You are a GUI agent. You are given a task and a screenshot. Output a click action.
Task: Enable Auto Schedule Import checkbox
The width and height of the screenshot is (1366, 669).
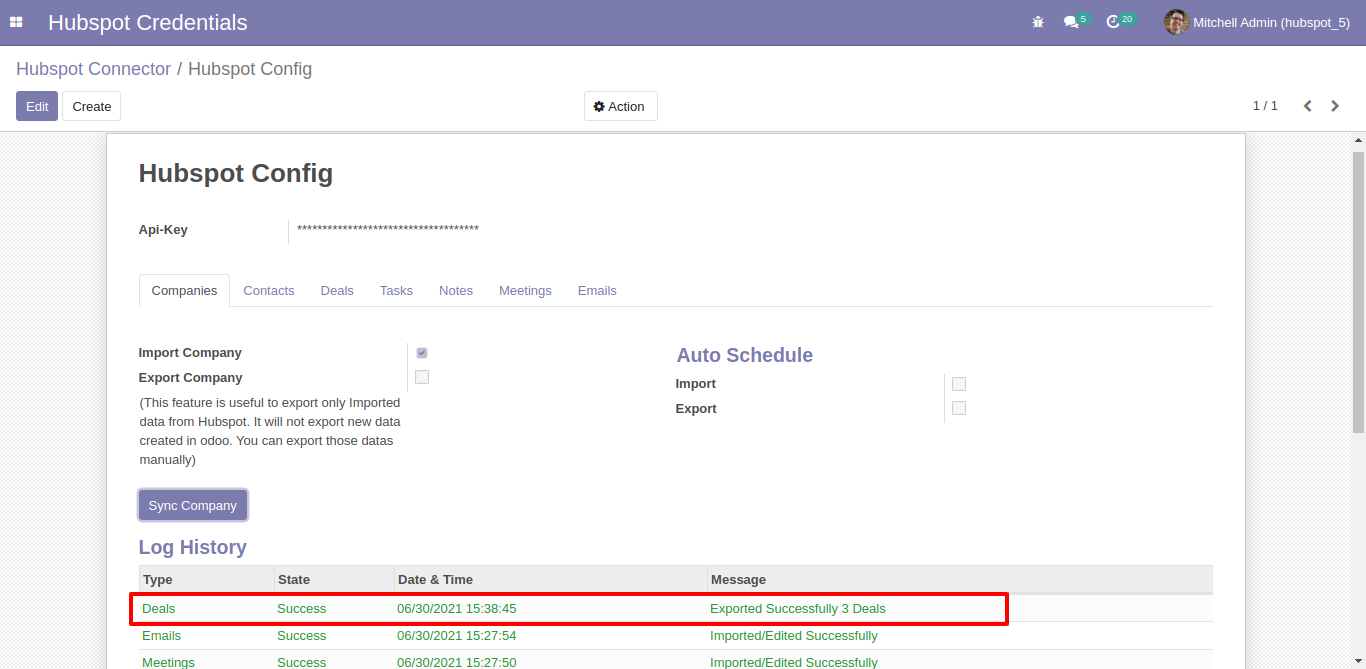click(x=959, y=384)
